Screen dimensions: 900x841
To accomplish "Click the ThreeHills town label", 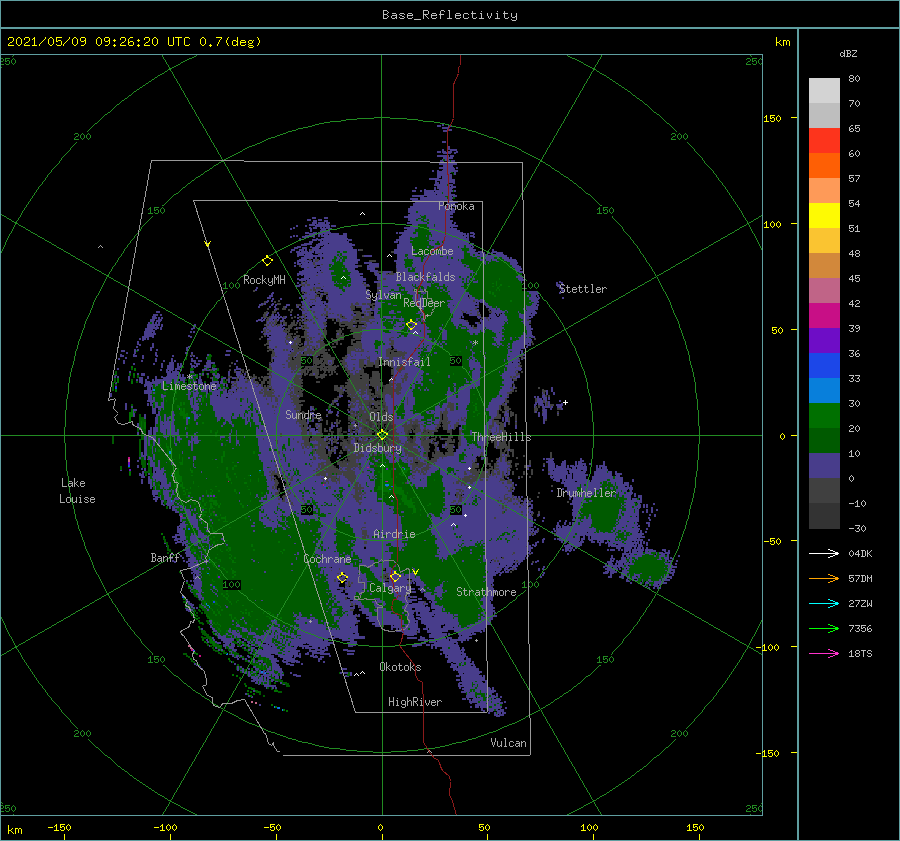I will [x=501, y=437].
